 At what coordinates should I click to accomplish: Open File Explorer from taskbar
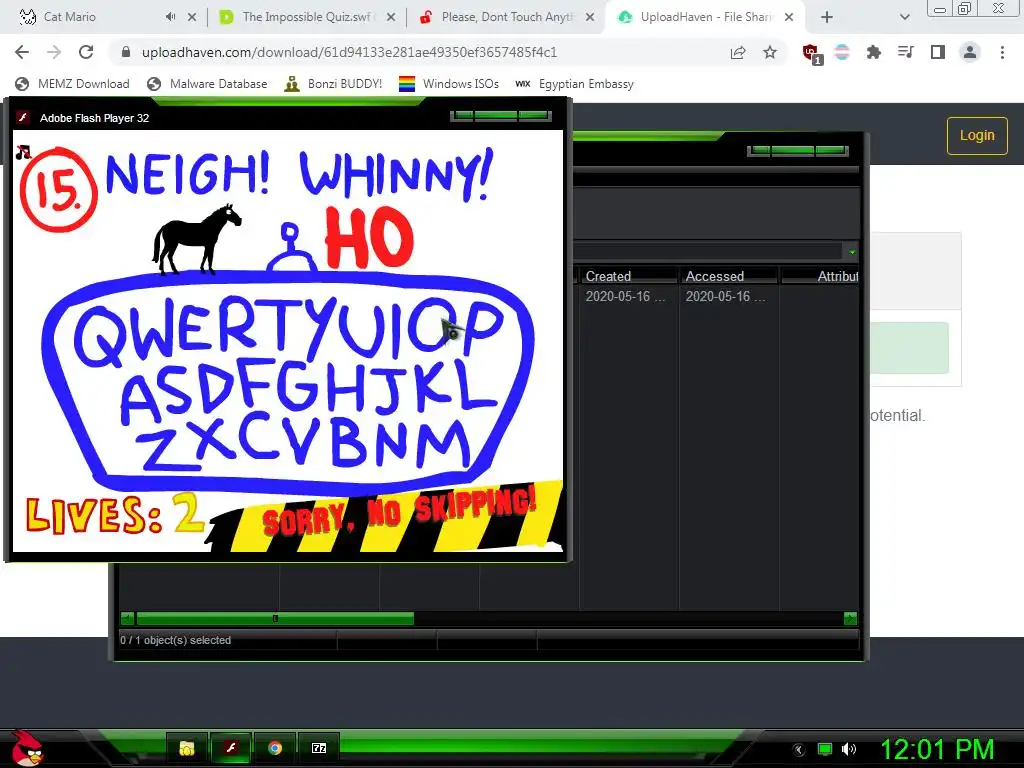coord(187,748)
